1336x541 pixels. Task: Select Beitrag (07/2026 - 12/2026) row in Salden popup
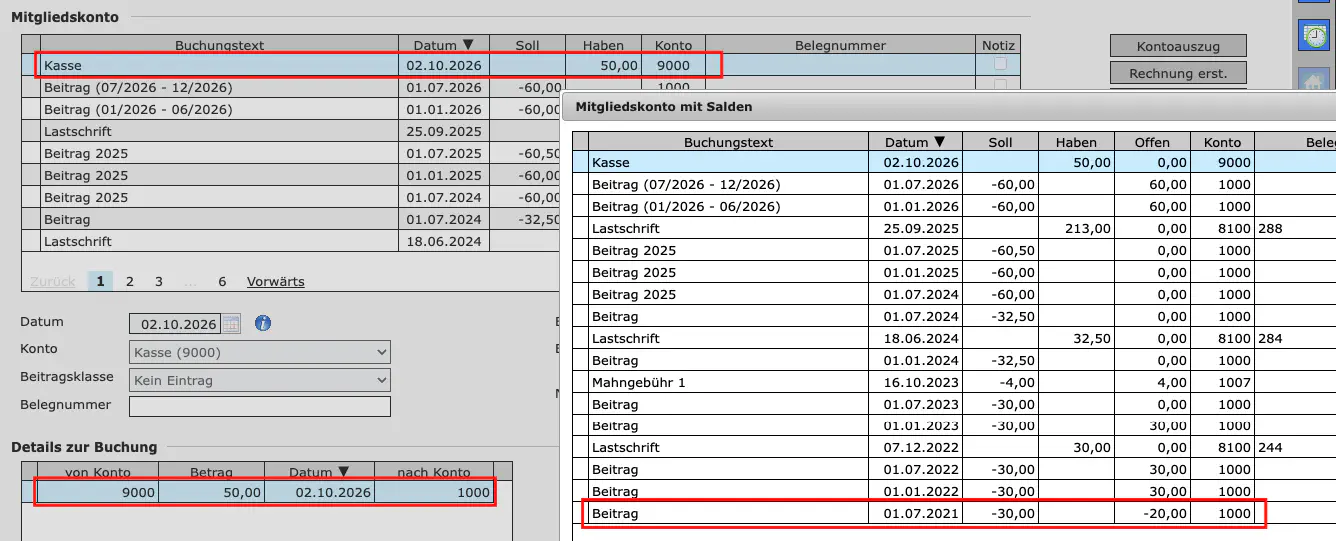click(953, 184)
